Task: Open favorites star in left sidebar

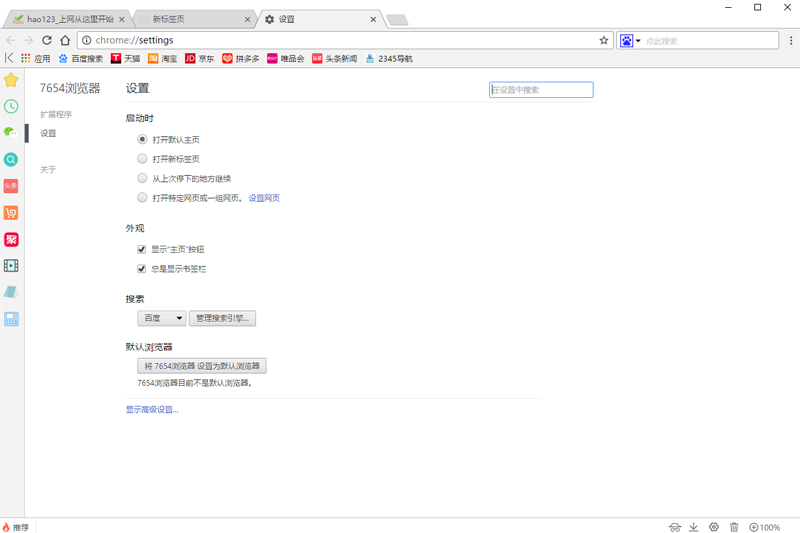Action: click(11, 80)
